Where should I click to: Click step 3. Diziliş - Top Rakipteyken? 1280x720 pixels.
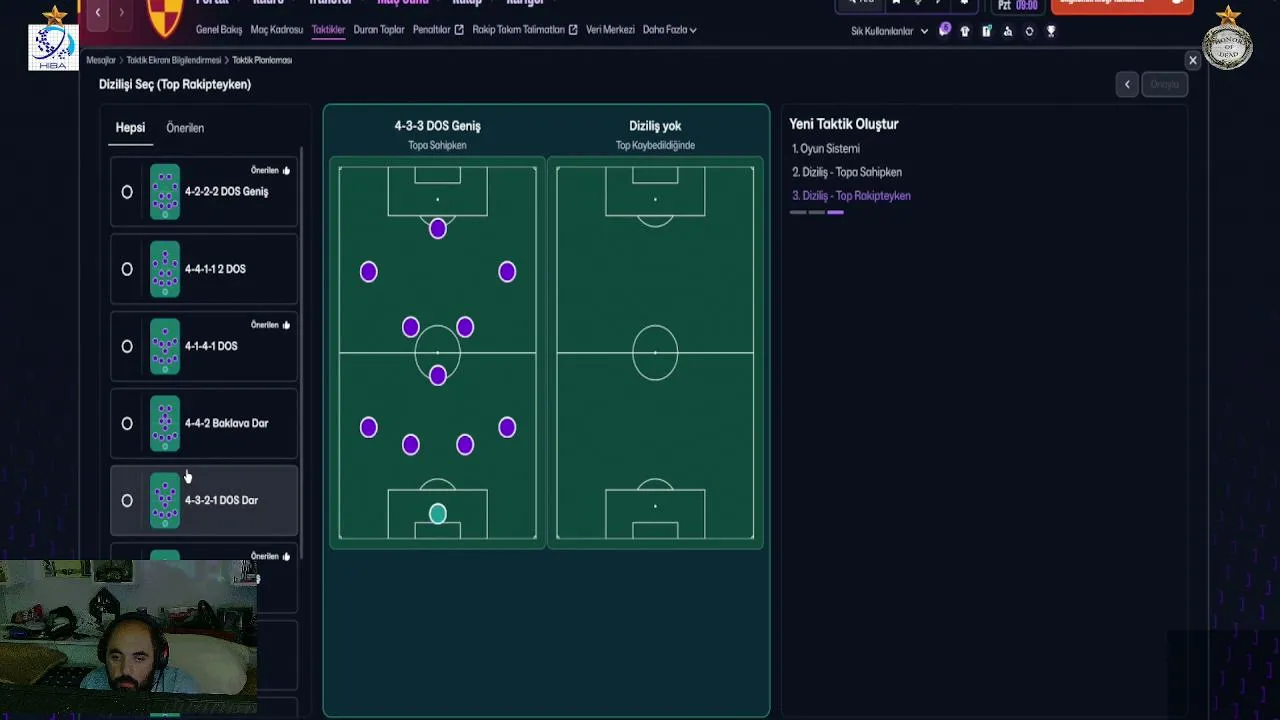point(851,196)
